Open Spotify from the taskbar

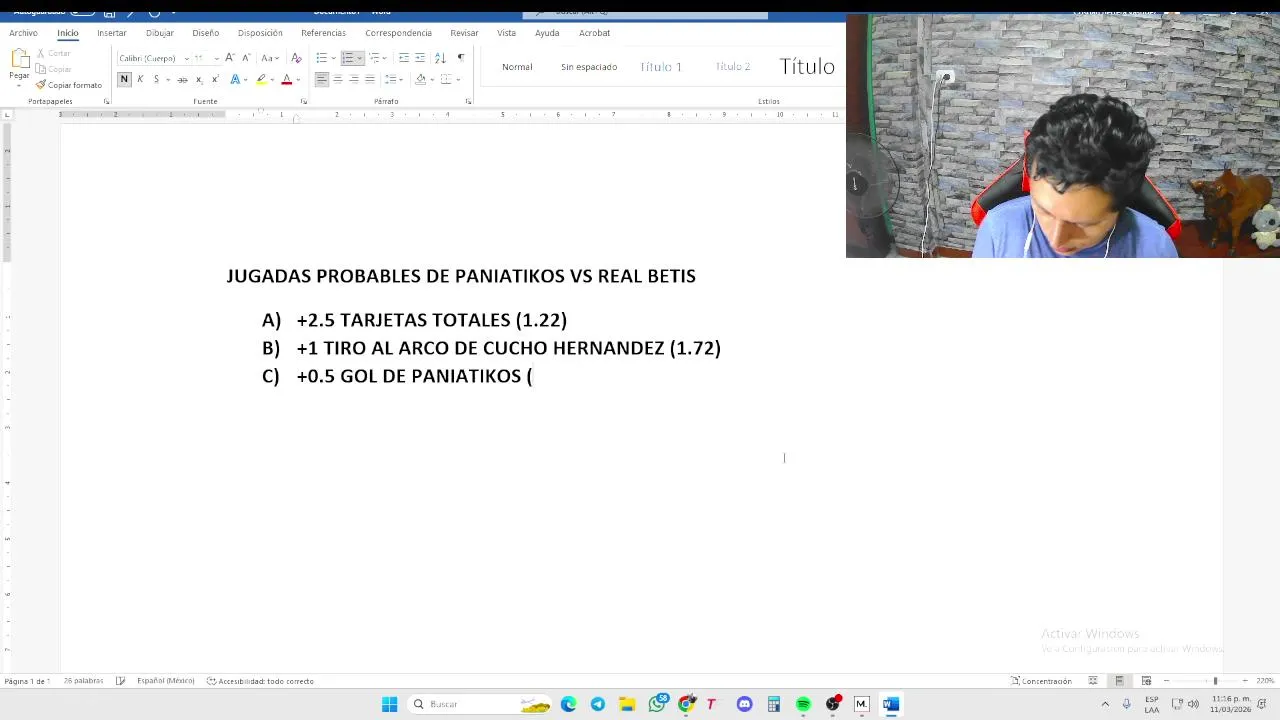tap(803, 704)
